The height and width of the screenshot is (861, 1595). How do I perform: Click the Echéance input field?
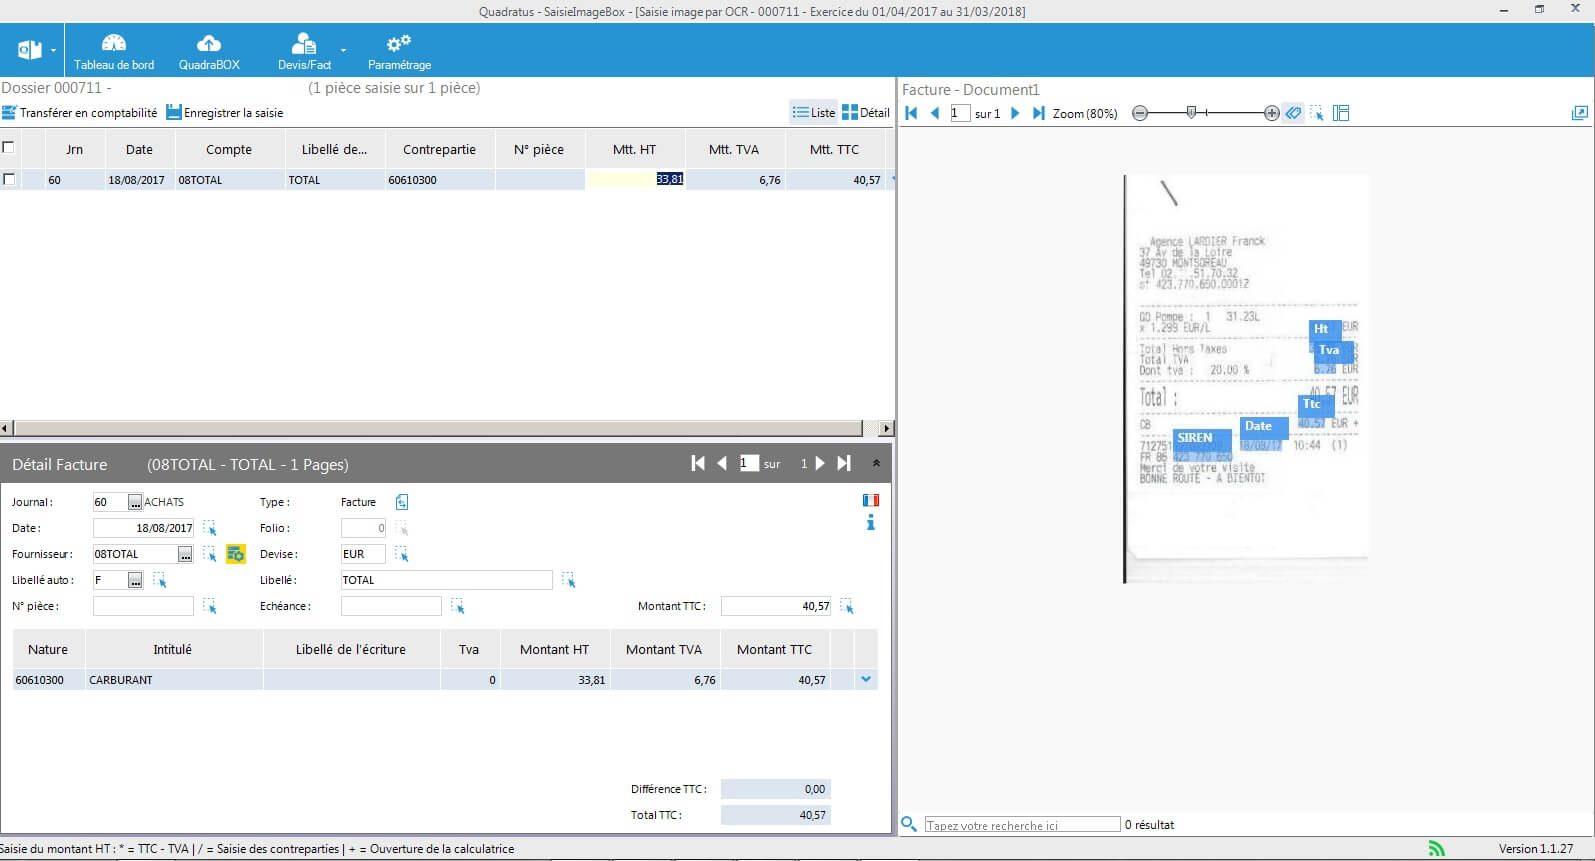pyautogui.click(x=391, y=606)
